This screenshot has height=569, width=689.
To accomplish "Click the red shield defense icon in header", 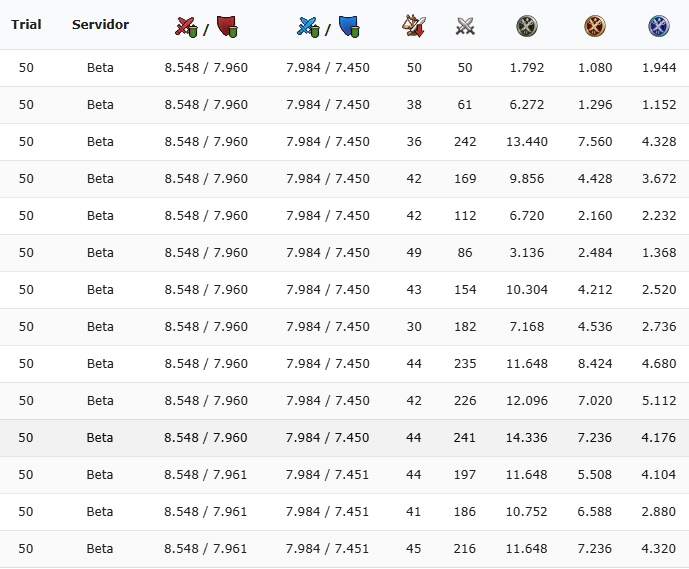I will point(227,27).
